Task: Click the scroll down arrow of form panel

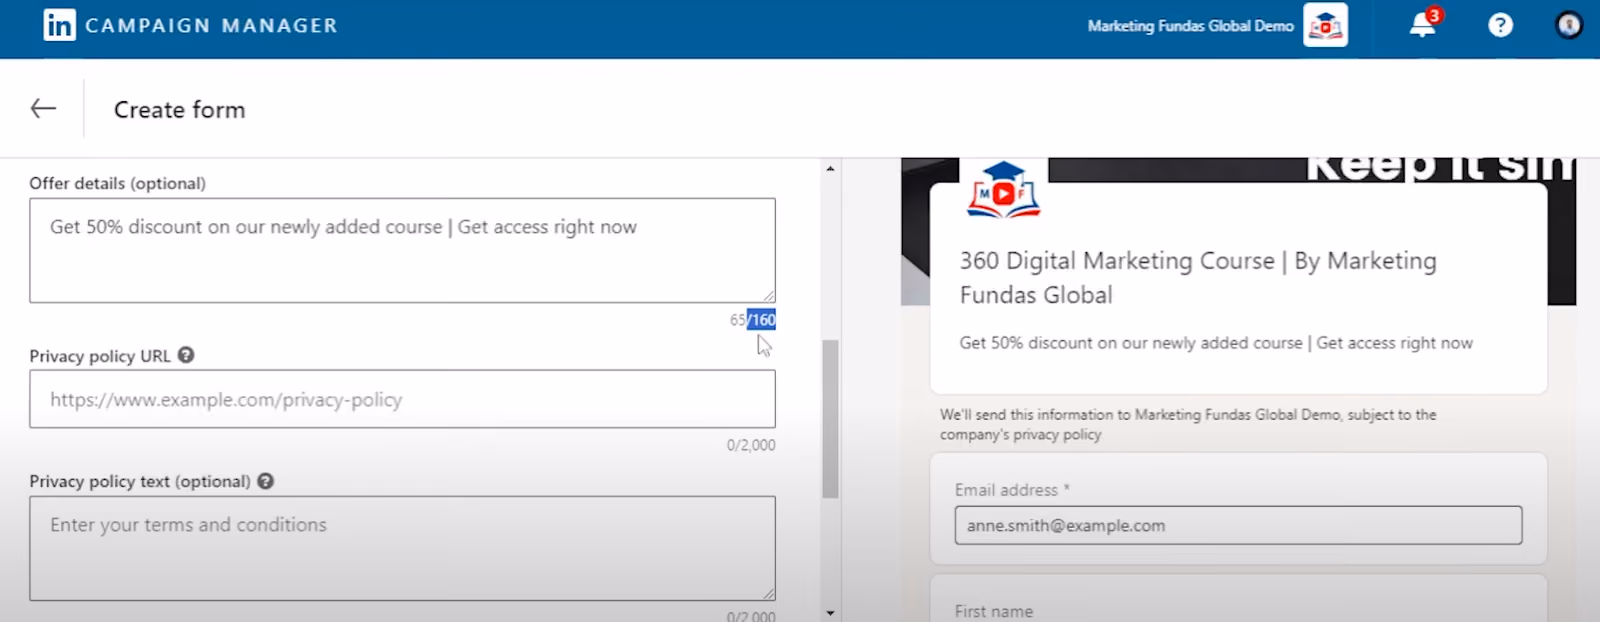Action: point(830,612)
